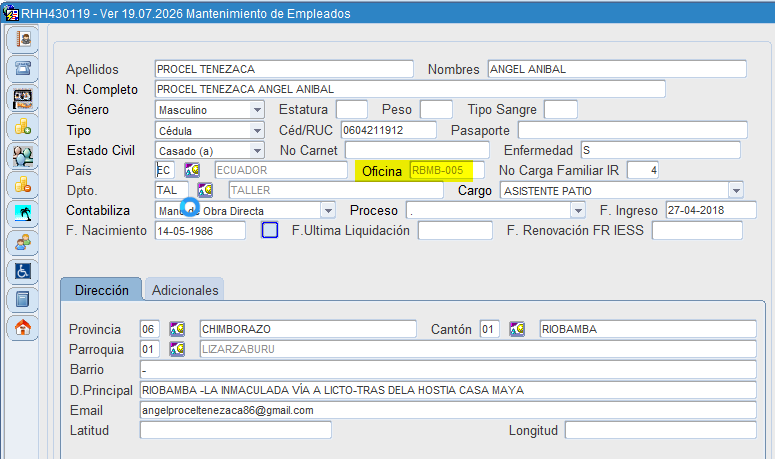Click the Tipo Sangre input field
775x459 pixels.
560,109
